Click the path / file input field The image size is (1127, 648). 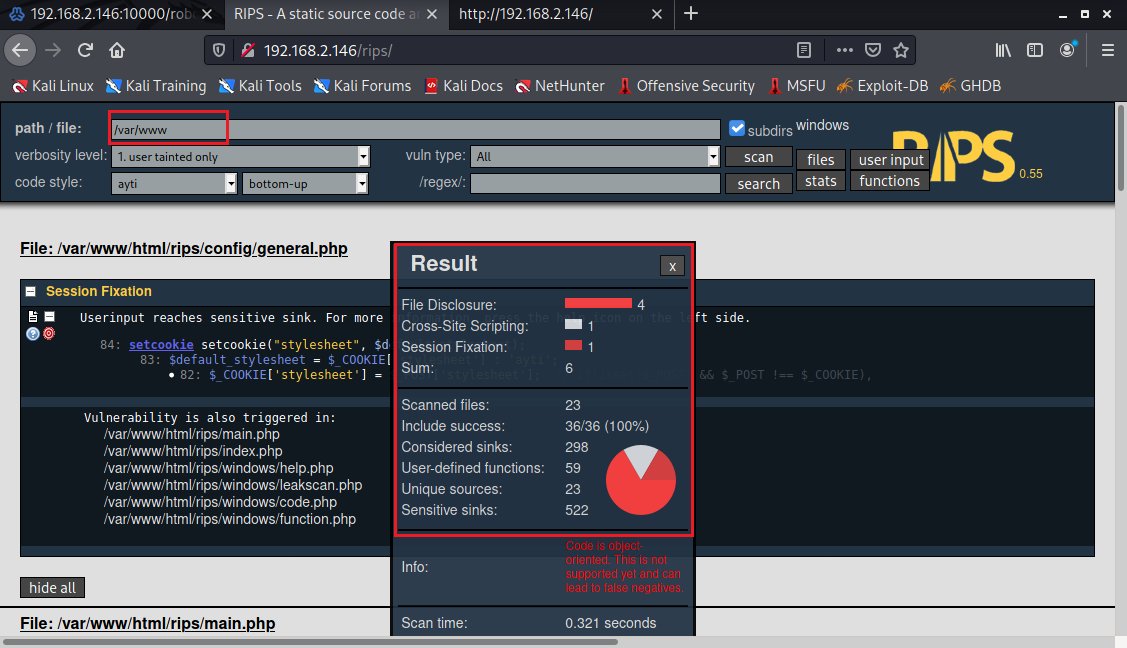point(415,129)
